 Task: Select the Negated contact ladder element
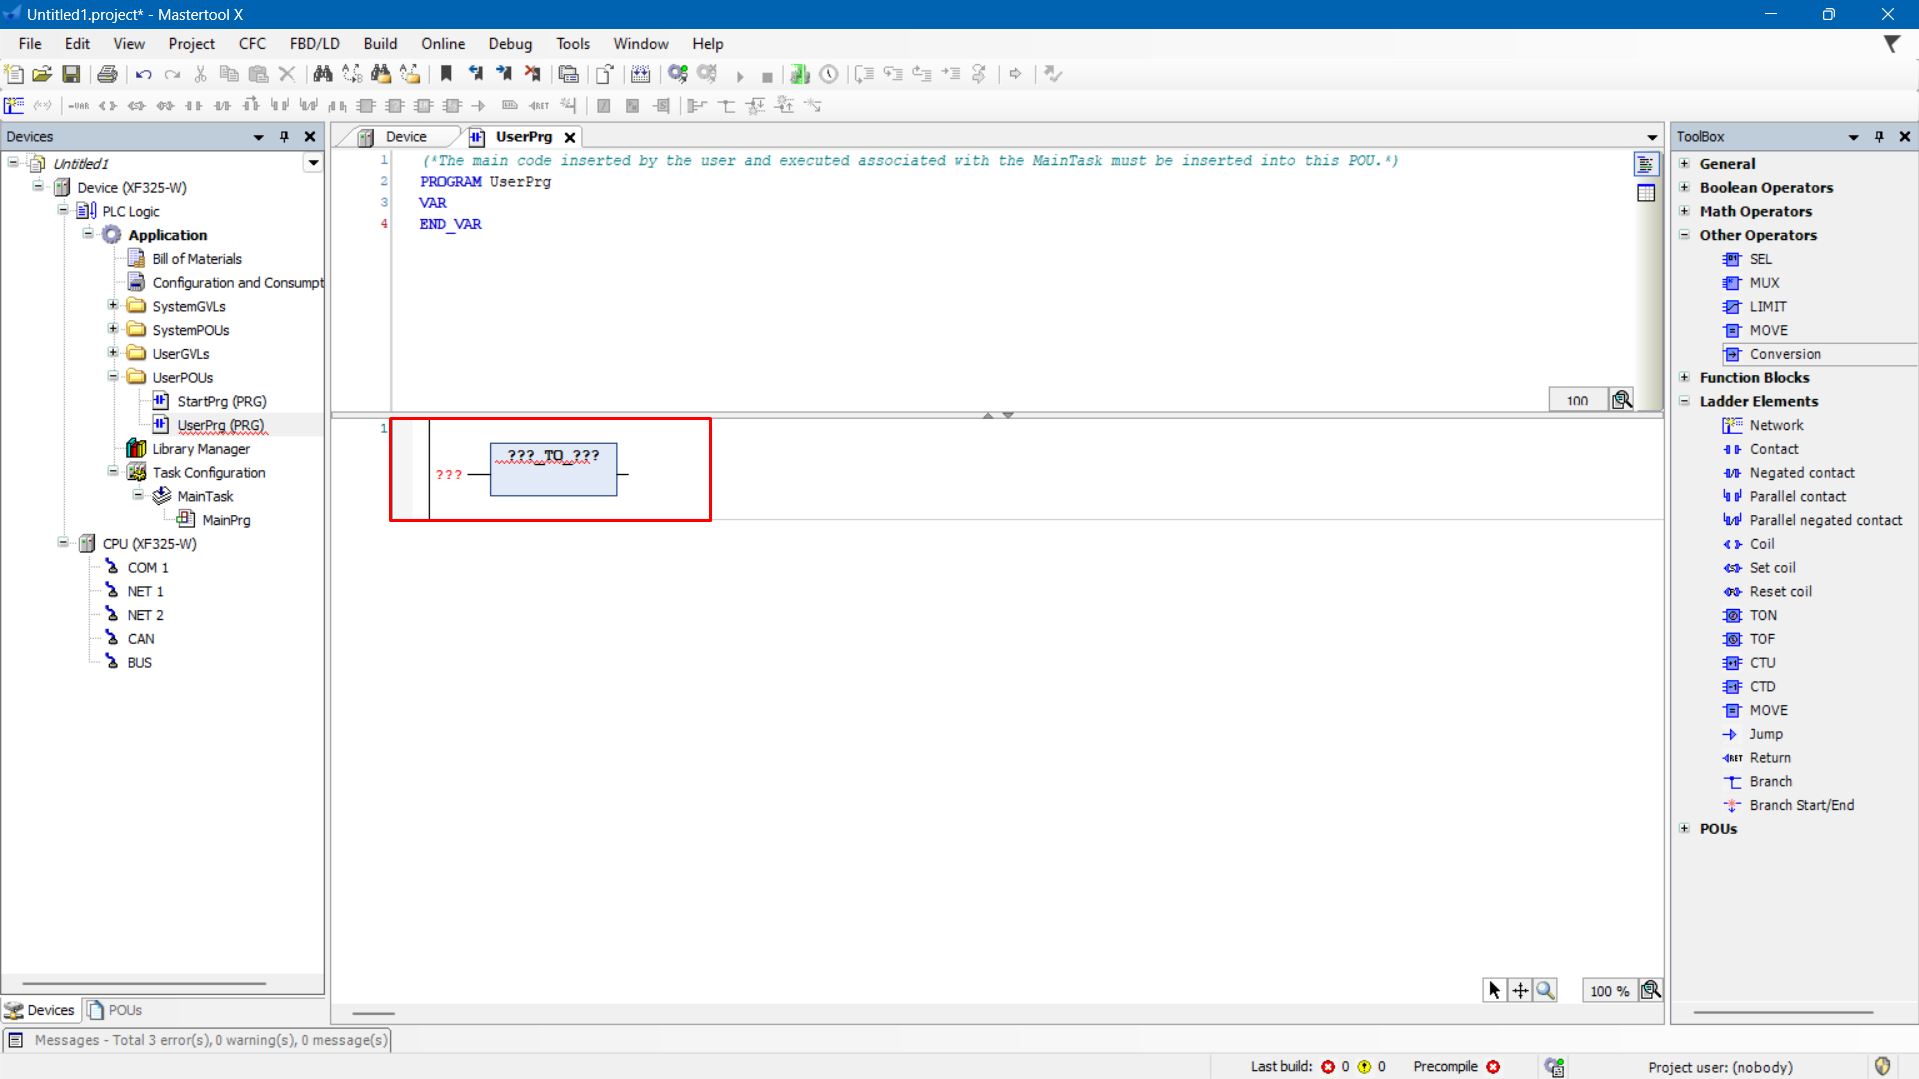[1801, 473]
